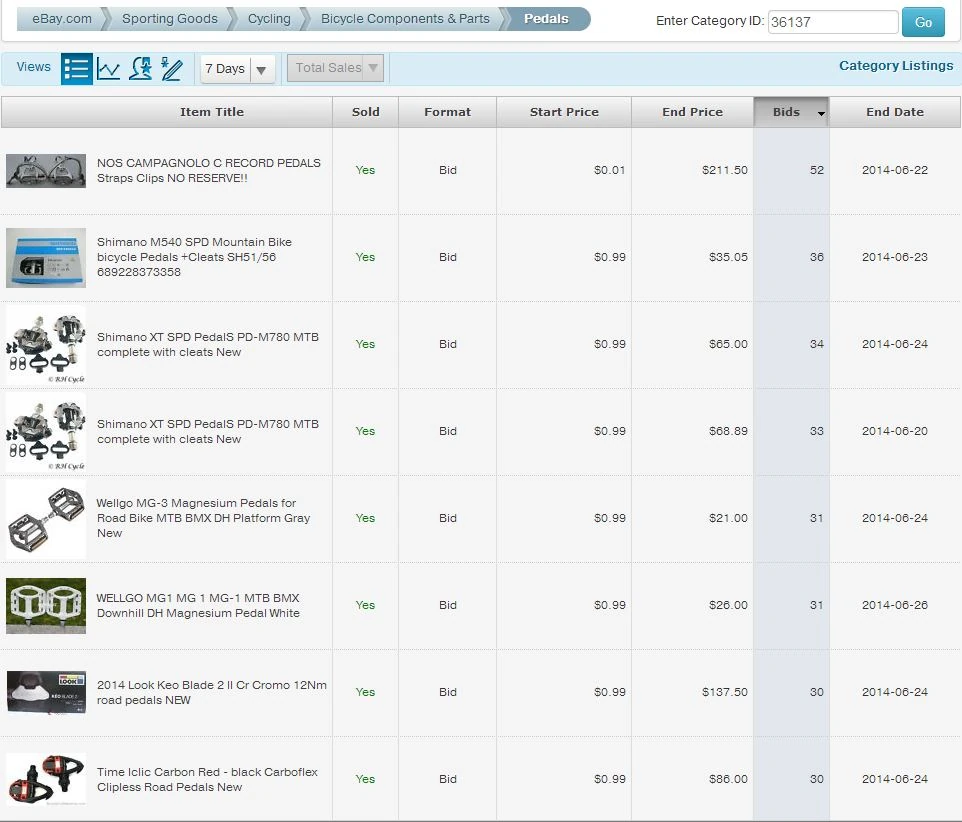Click title WELLGO MG1 MG 1 MG-1 MTB BMX
Screen dimensions: 962x822
[x=198, y=605]
